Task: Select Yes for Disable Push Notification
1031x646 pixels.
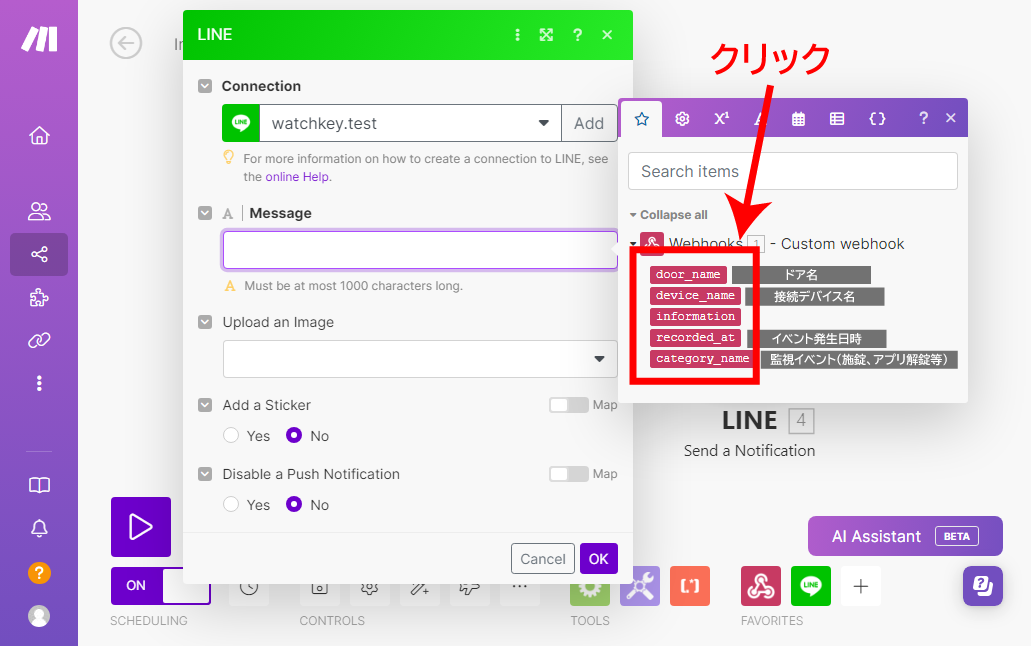Action: (231, 504)
